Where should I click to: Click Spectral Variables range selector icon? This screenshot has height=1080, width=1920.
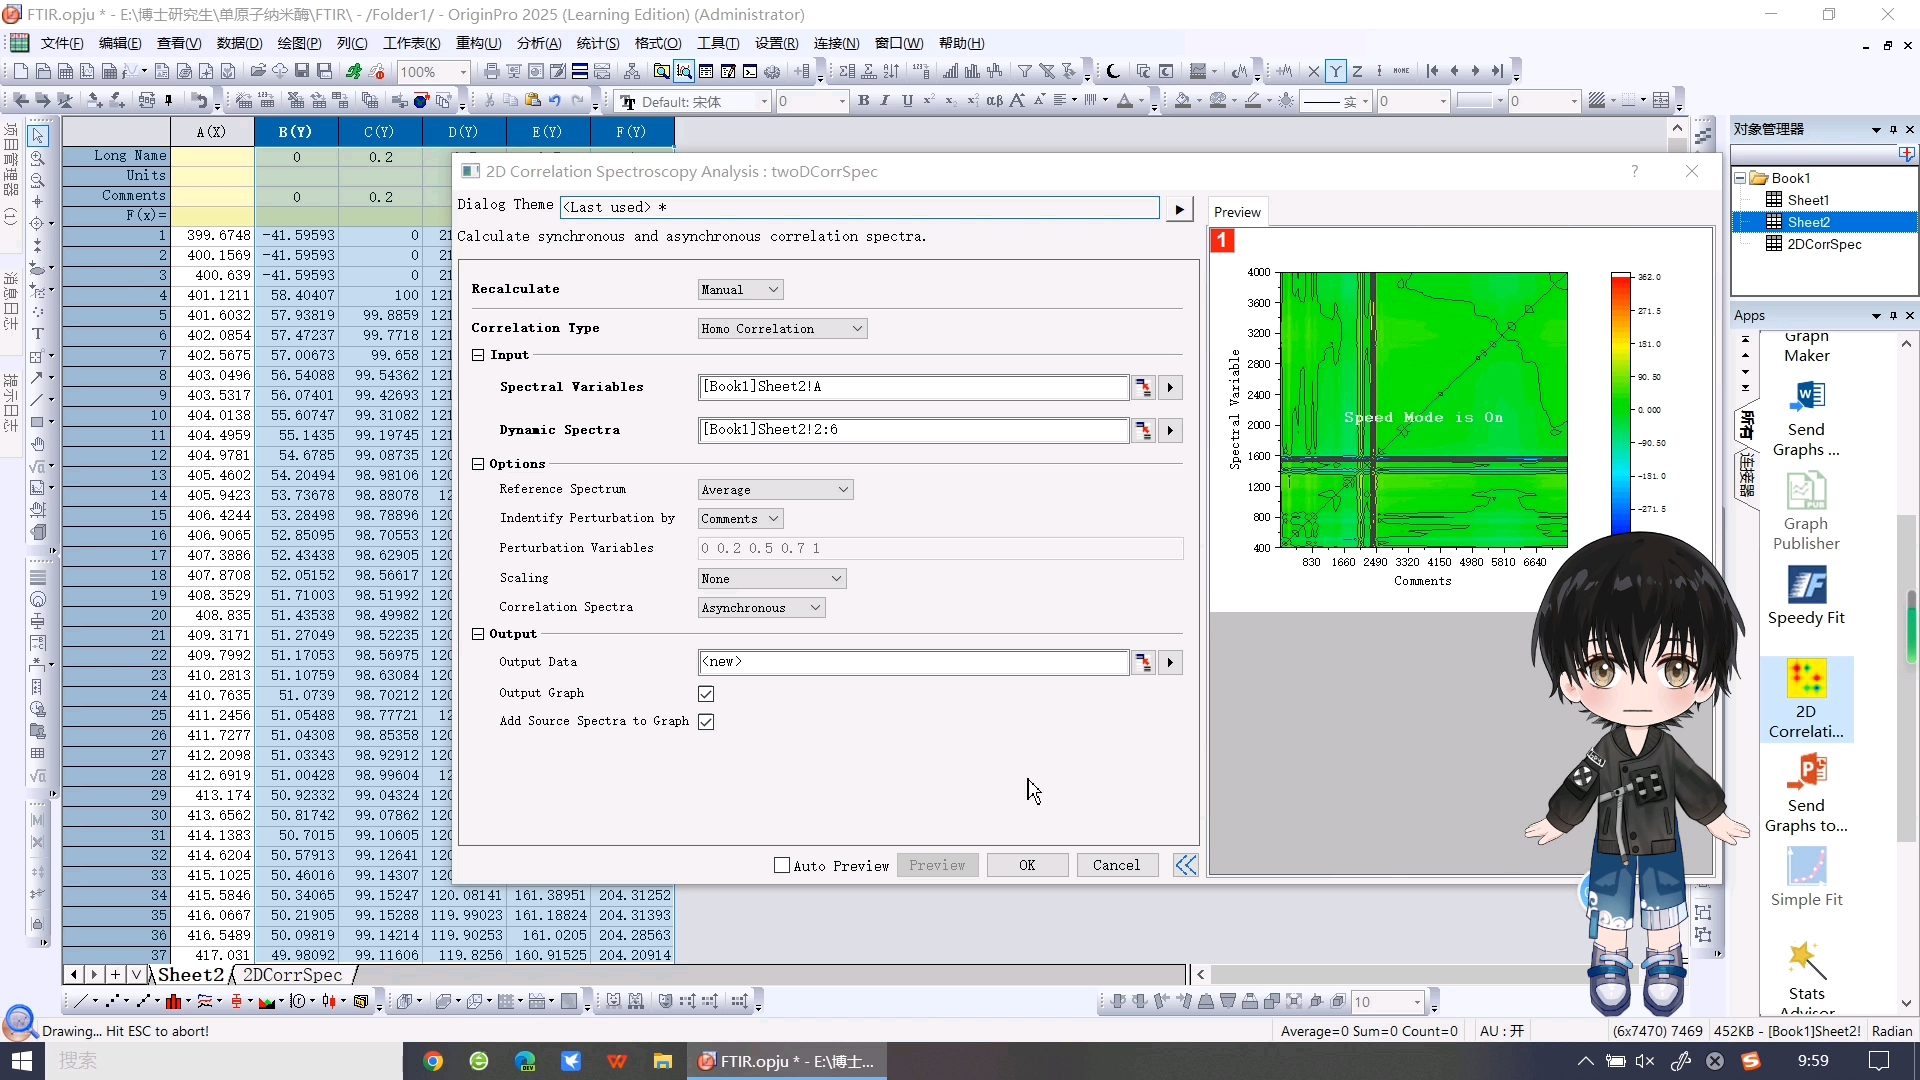(x=1143, y=387)
